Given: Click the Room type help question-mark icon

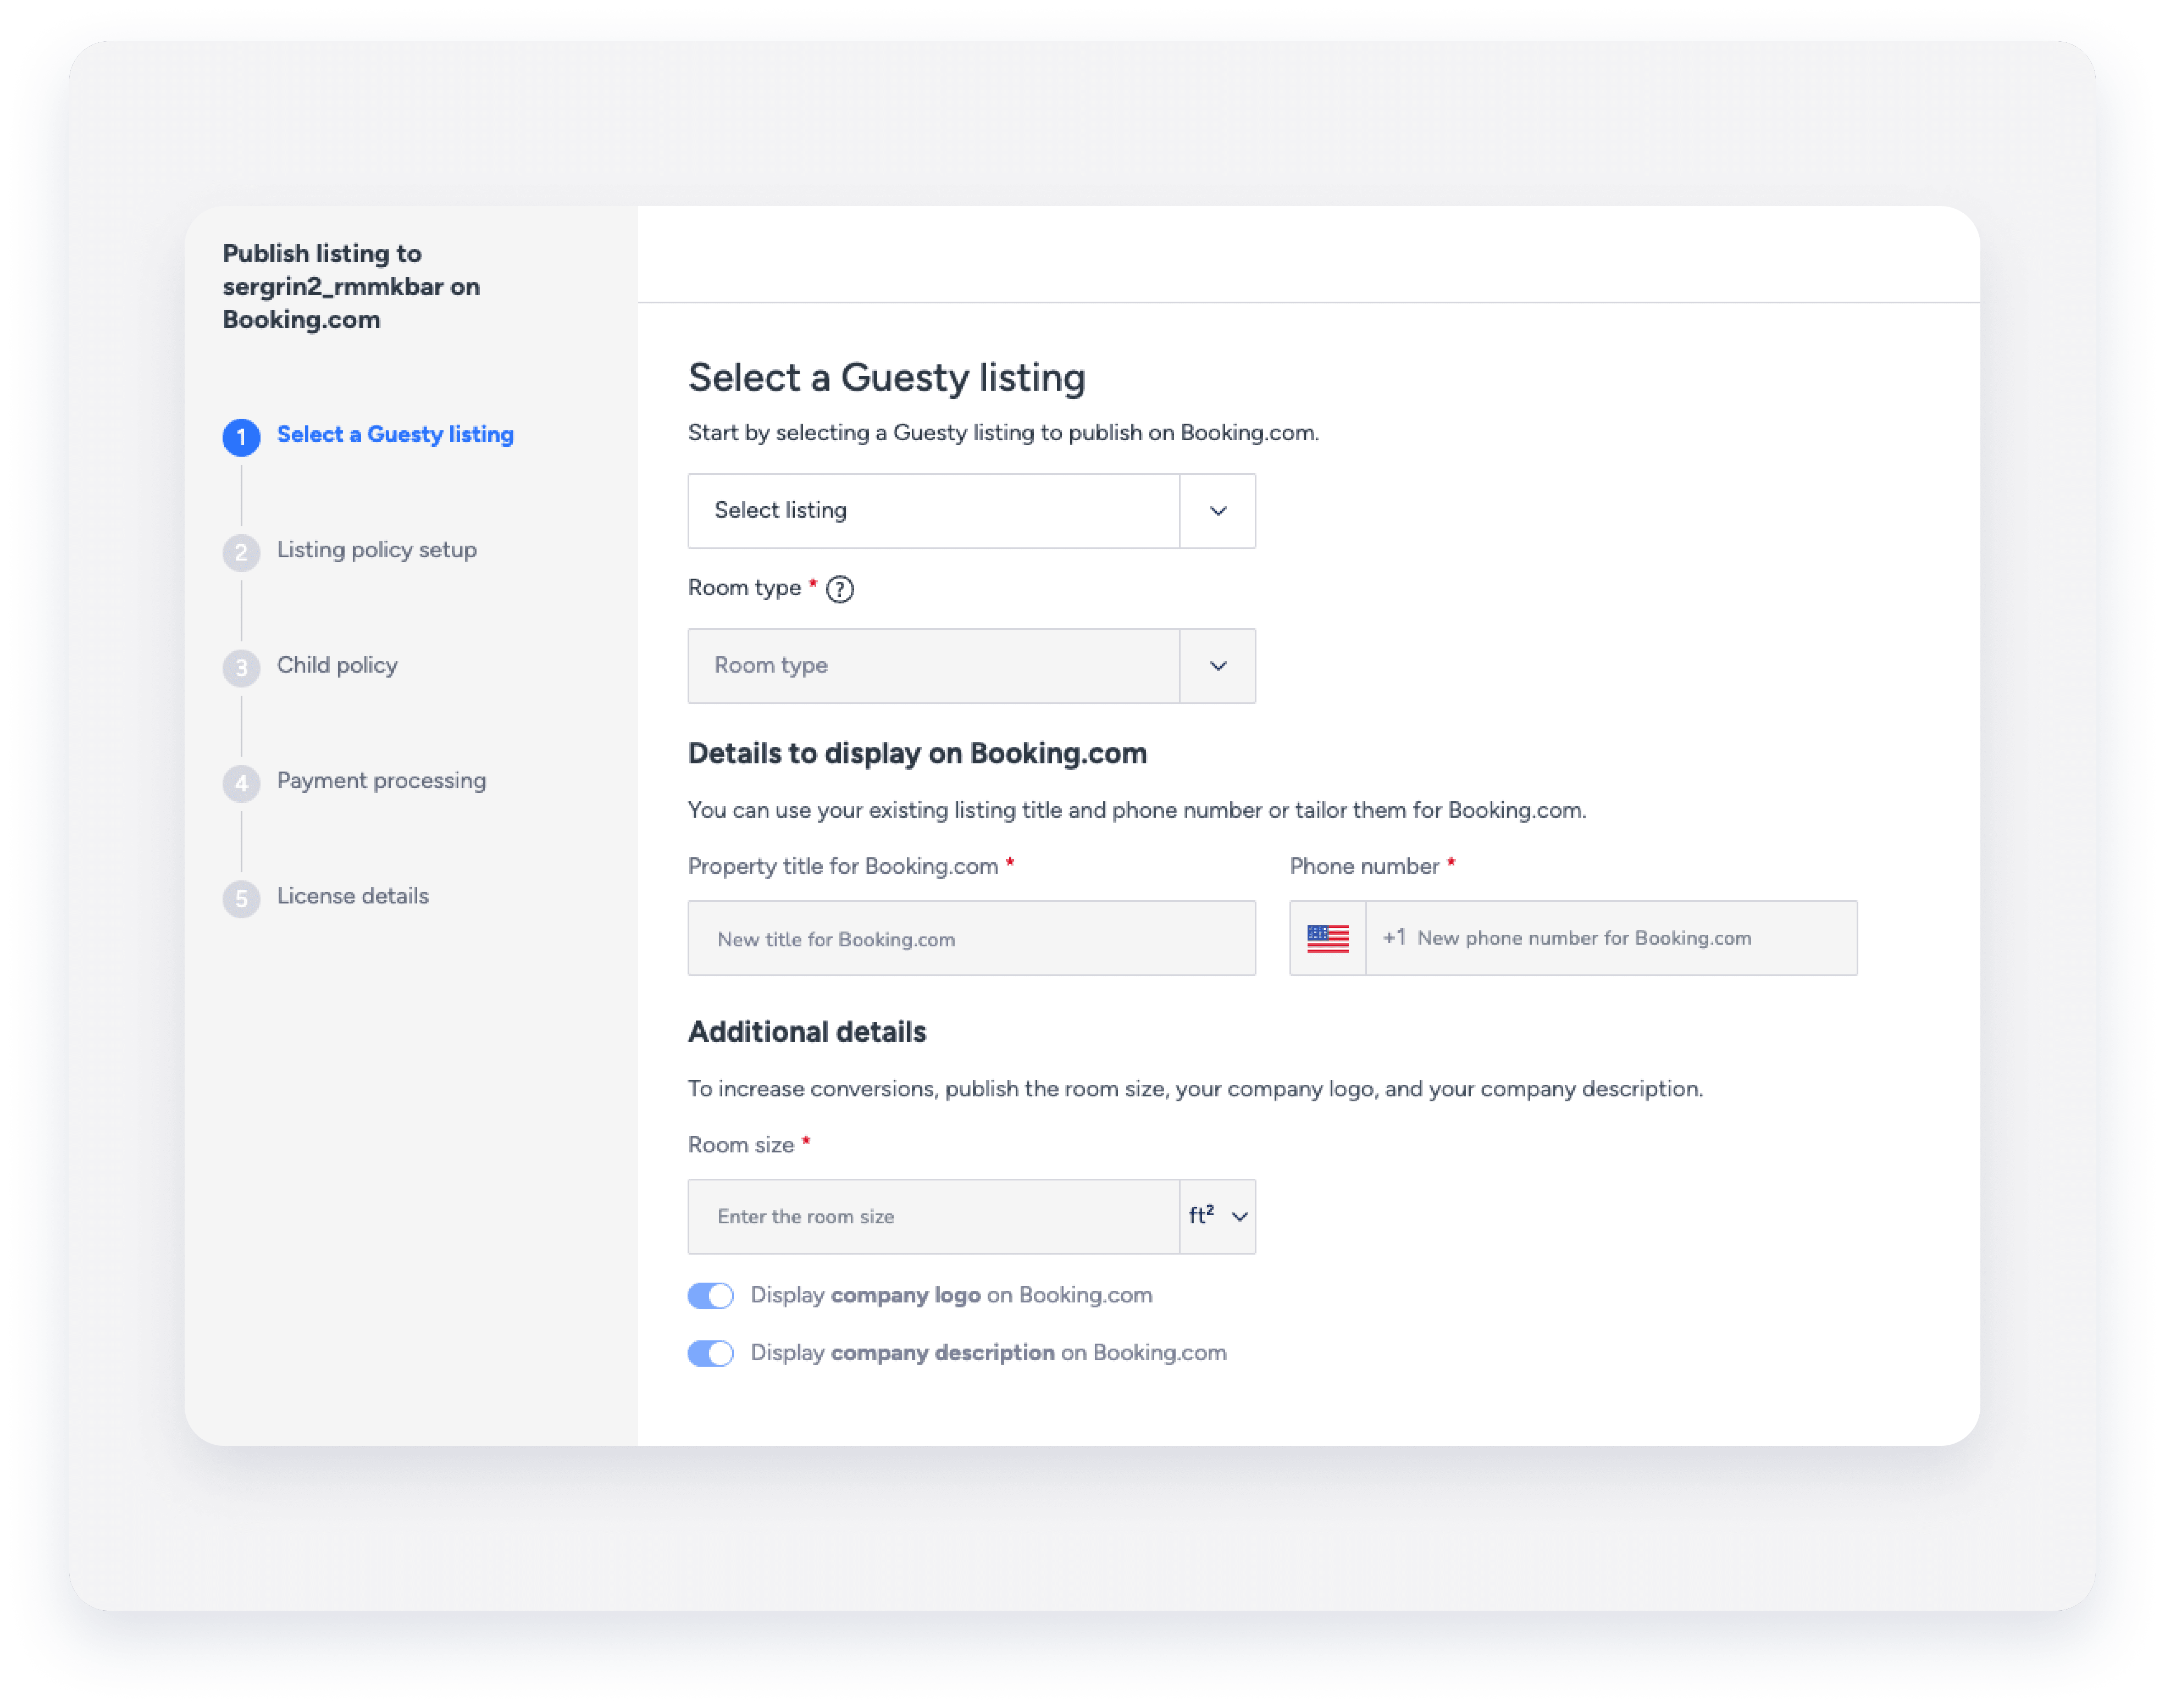Looking at the screenshot, I should coord(840,589).
